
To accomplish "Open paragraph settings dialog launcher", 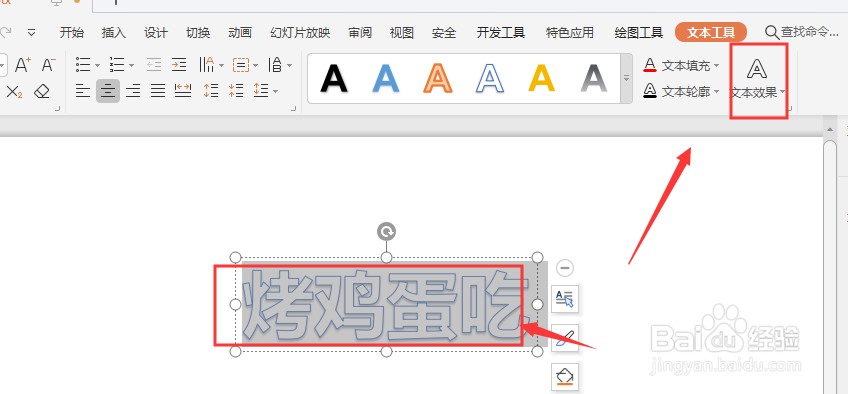I will (294, 109).
